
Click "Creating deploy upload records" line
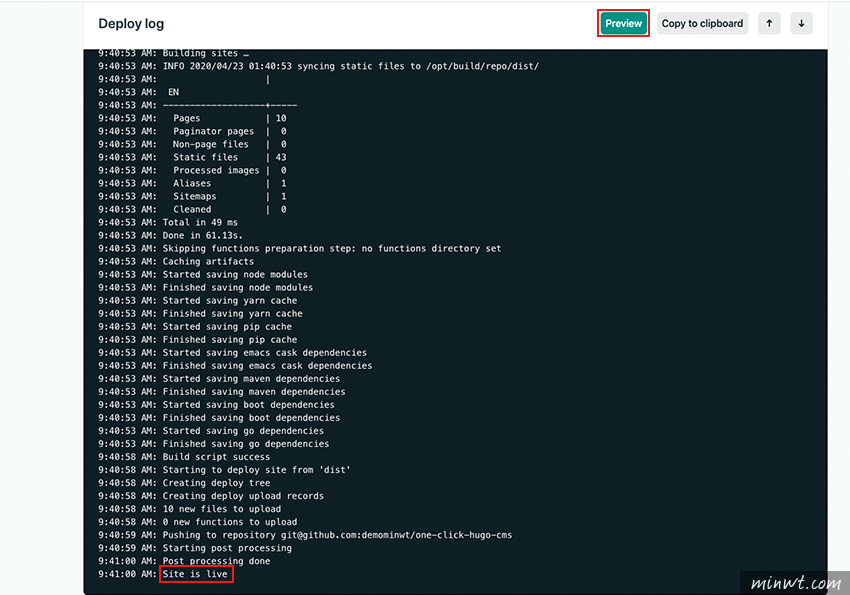pyautogui.click(x=211, y=496)
